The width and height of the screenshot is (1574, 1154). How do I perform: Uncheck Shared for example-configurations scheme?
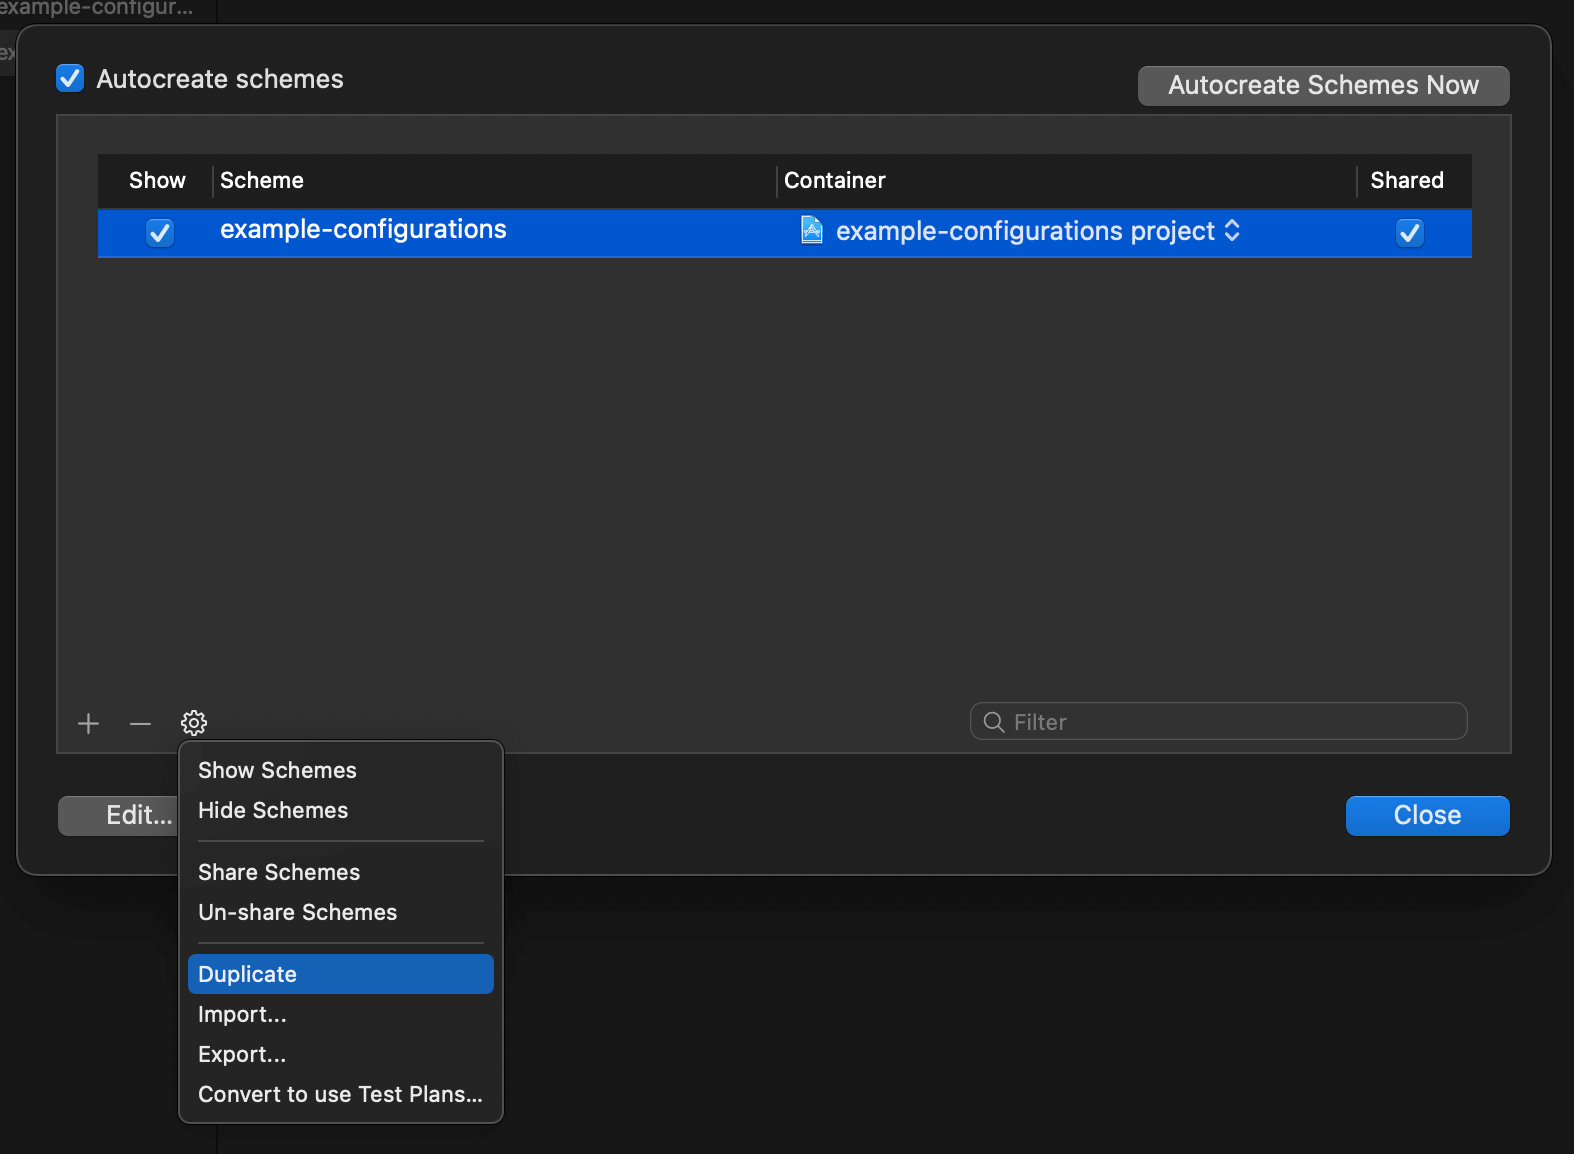tap(1409, 233)
